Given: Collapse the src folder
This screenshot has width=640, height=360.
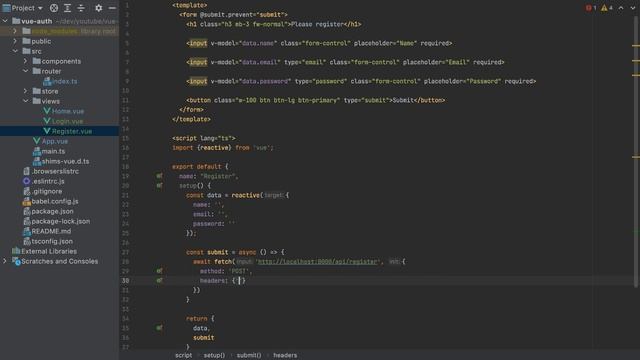Looking at the screenshot, I should tap(15, 51).
